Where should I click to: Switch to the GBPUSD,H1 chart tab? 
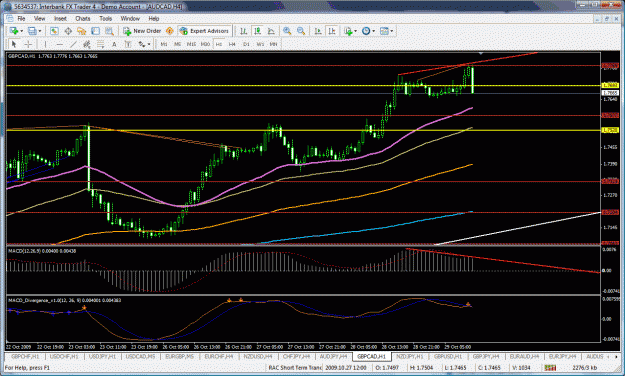click(x=448, y=356)
